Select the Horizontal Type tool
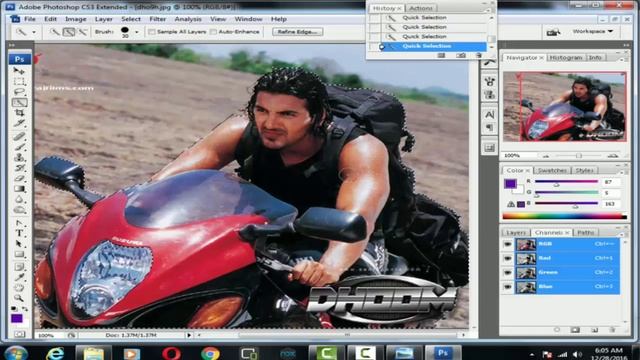Viewport: 640px width, 360px height. tap(19, 233)
